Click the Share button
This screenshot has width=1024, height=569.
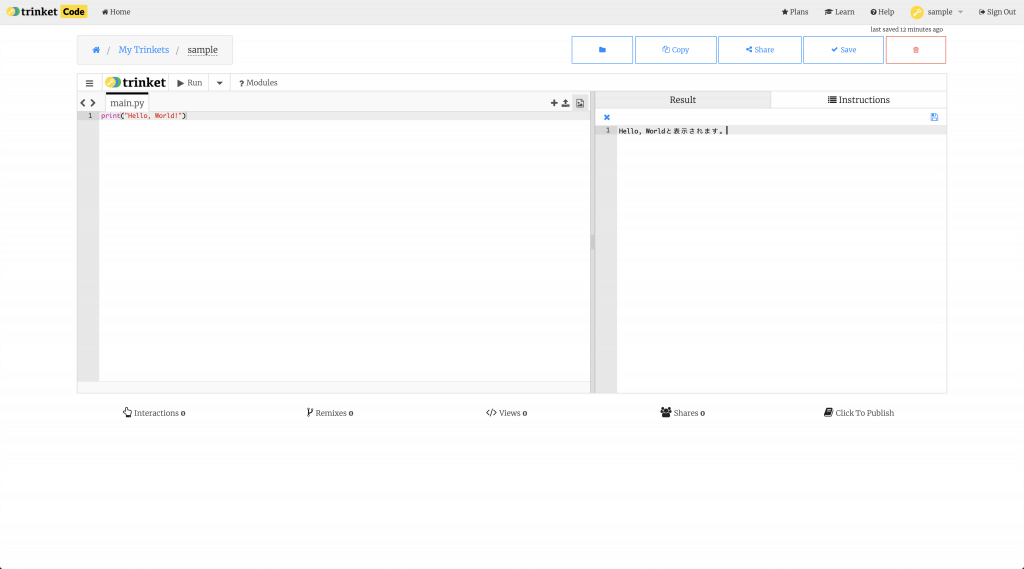click(760, 50)
